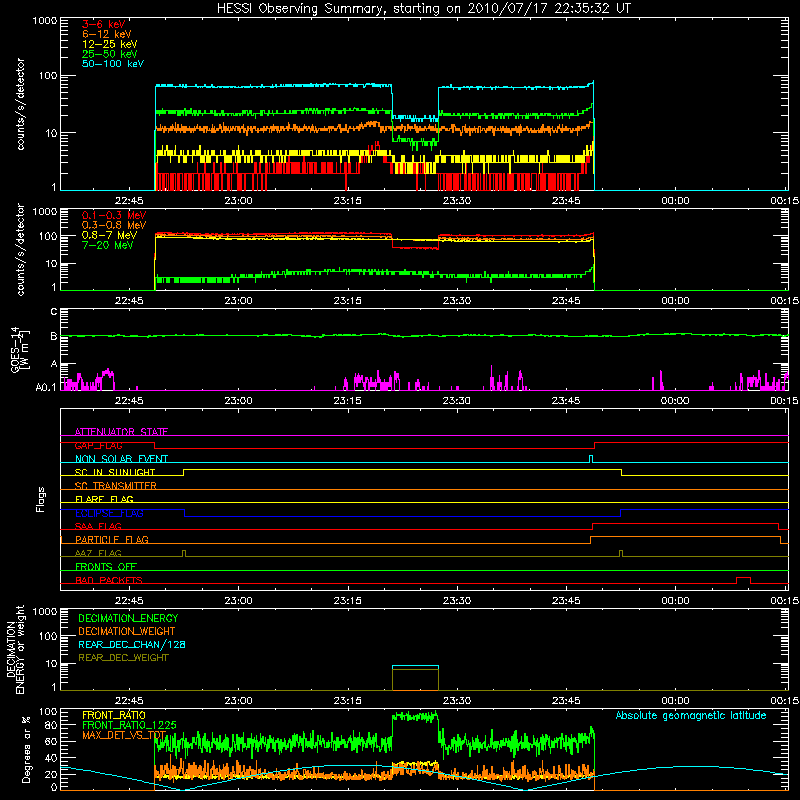Click the Degrees or % axis title
Viewport: 800px width, 800px height.
(26, 750)
